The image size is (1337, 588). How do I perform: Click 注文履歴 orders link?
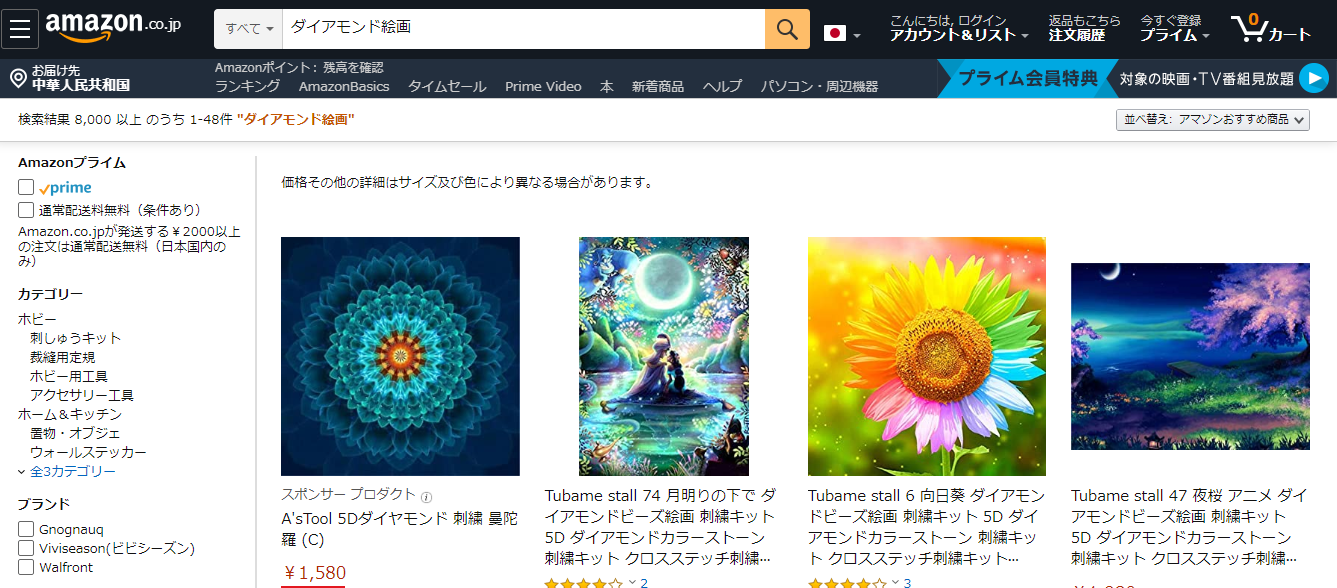tap(1077, 35)
